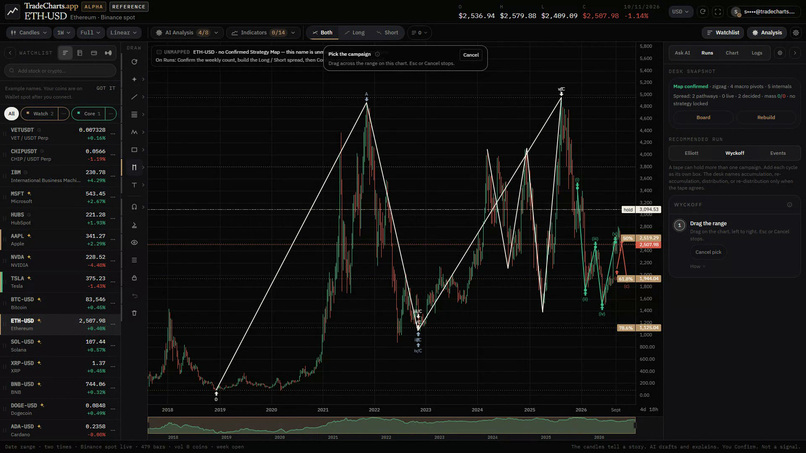Collapse the watchlist with the back arrow
This screenshot has width=806, height=453.
(10, 53)
